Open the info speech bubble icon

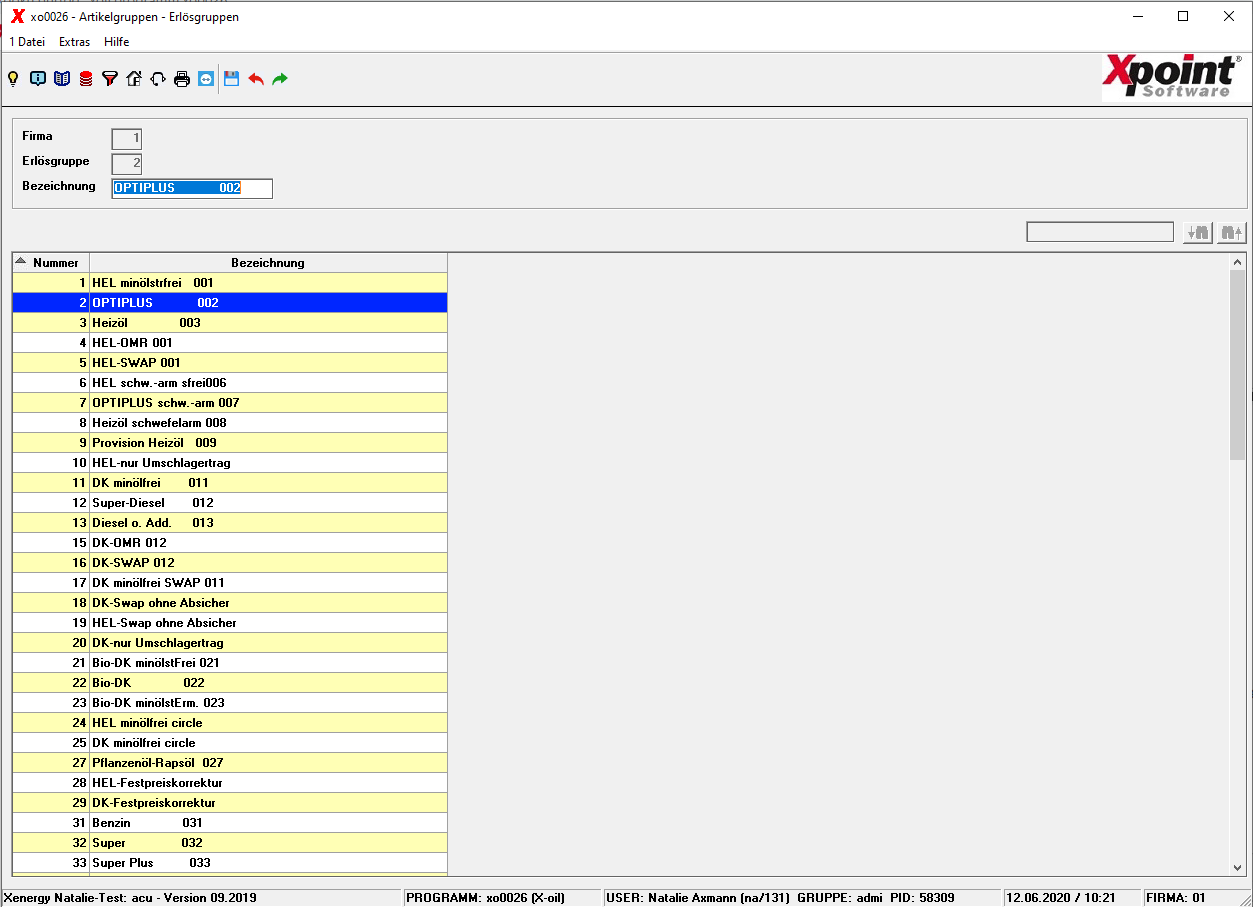(x=38, y=79)
